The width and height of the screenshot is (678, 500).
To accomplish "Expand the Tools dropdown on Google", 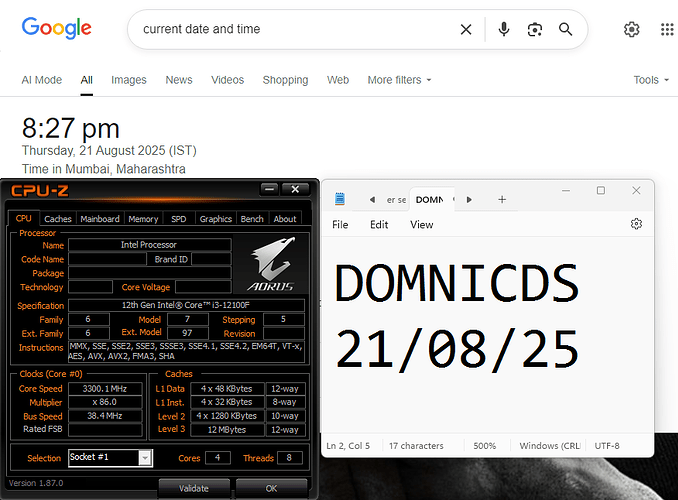I will tap(651, 80).
